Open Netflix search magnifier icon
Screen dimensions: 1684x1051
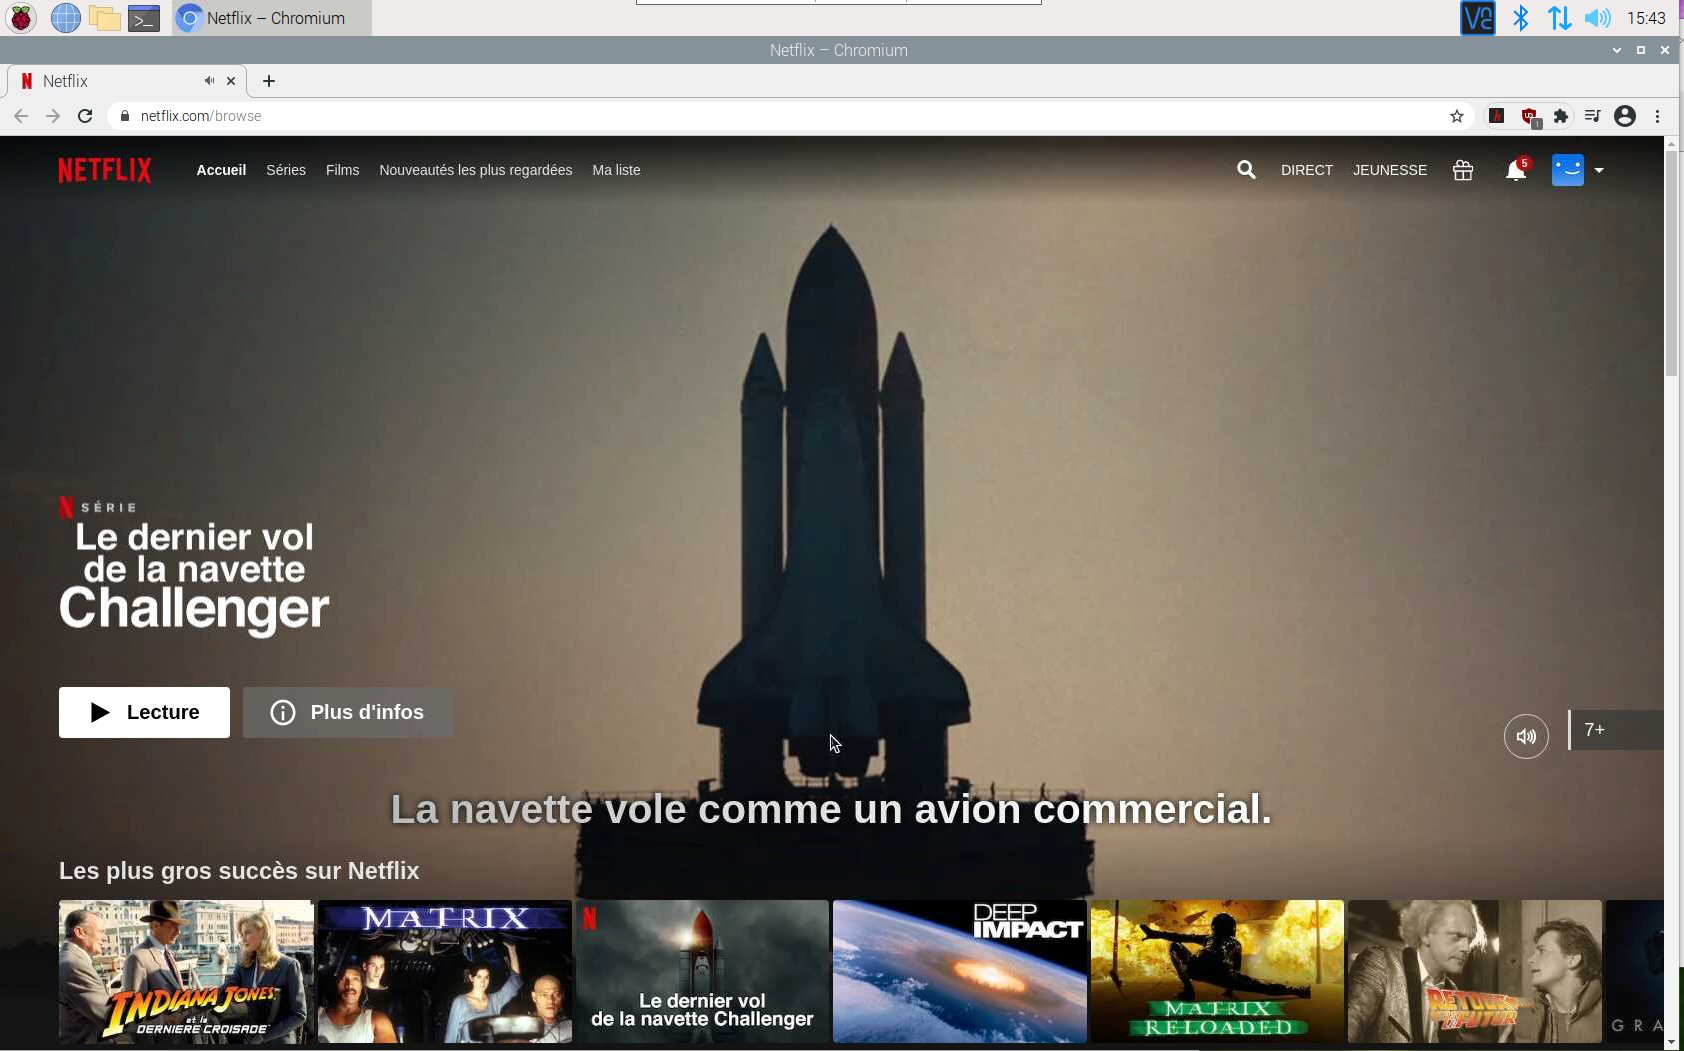1246,170
